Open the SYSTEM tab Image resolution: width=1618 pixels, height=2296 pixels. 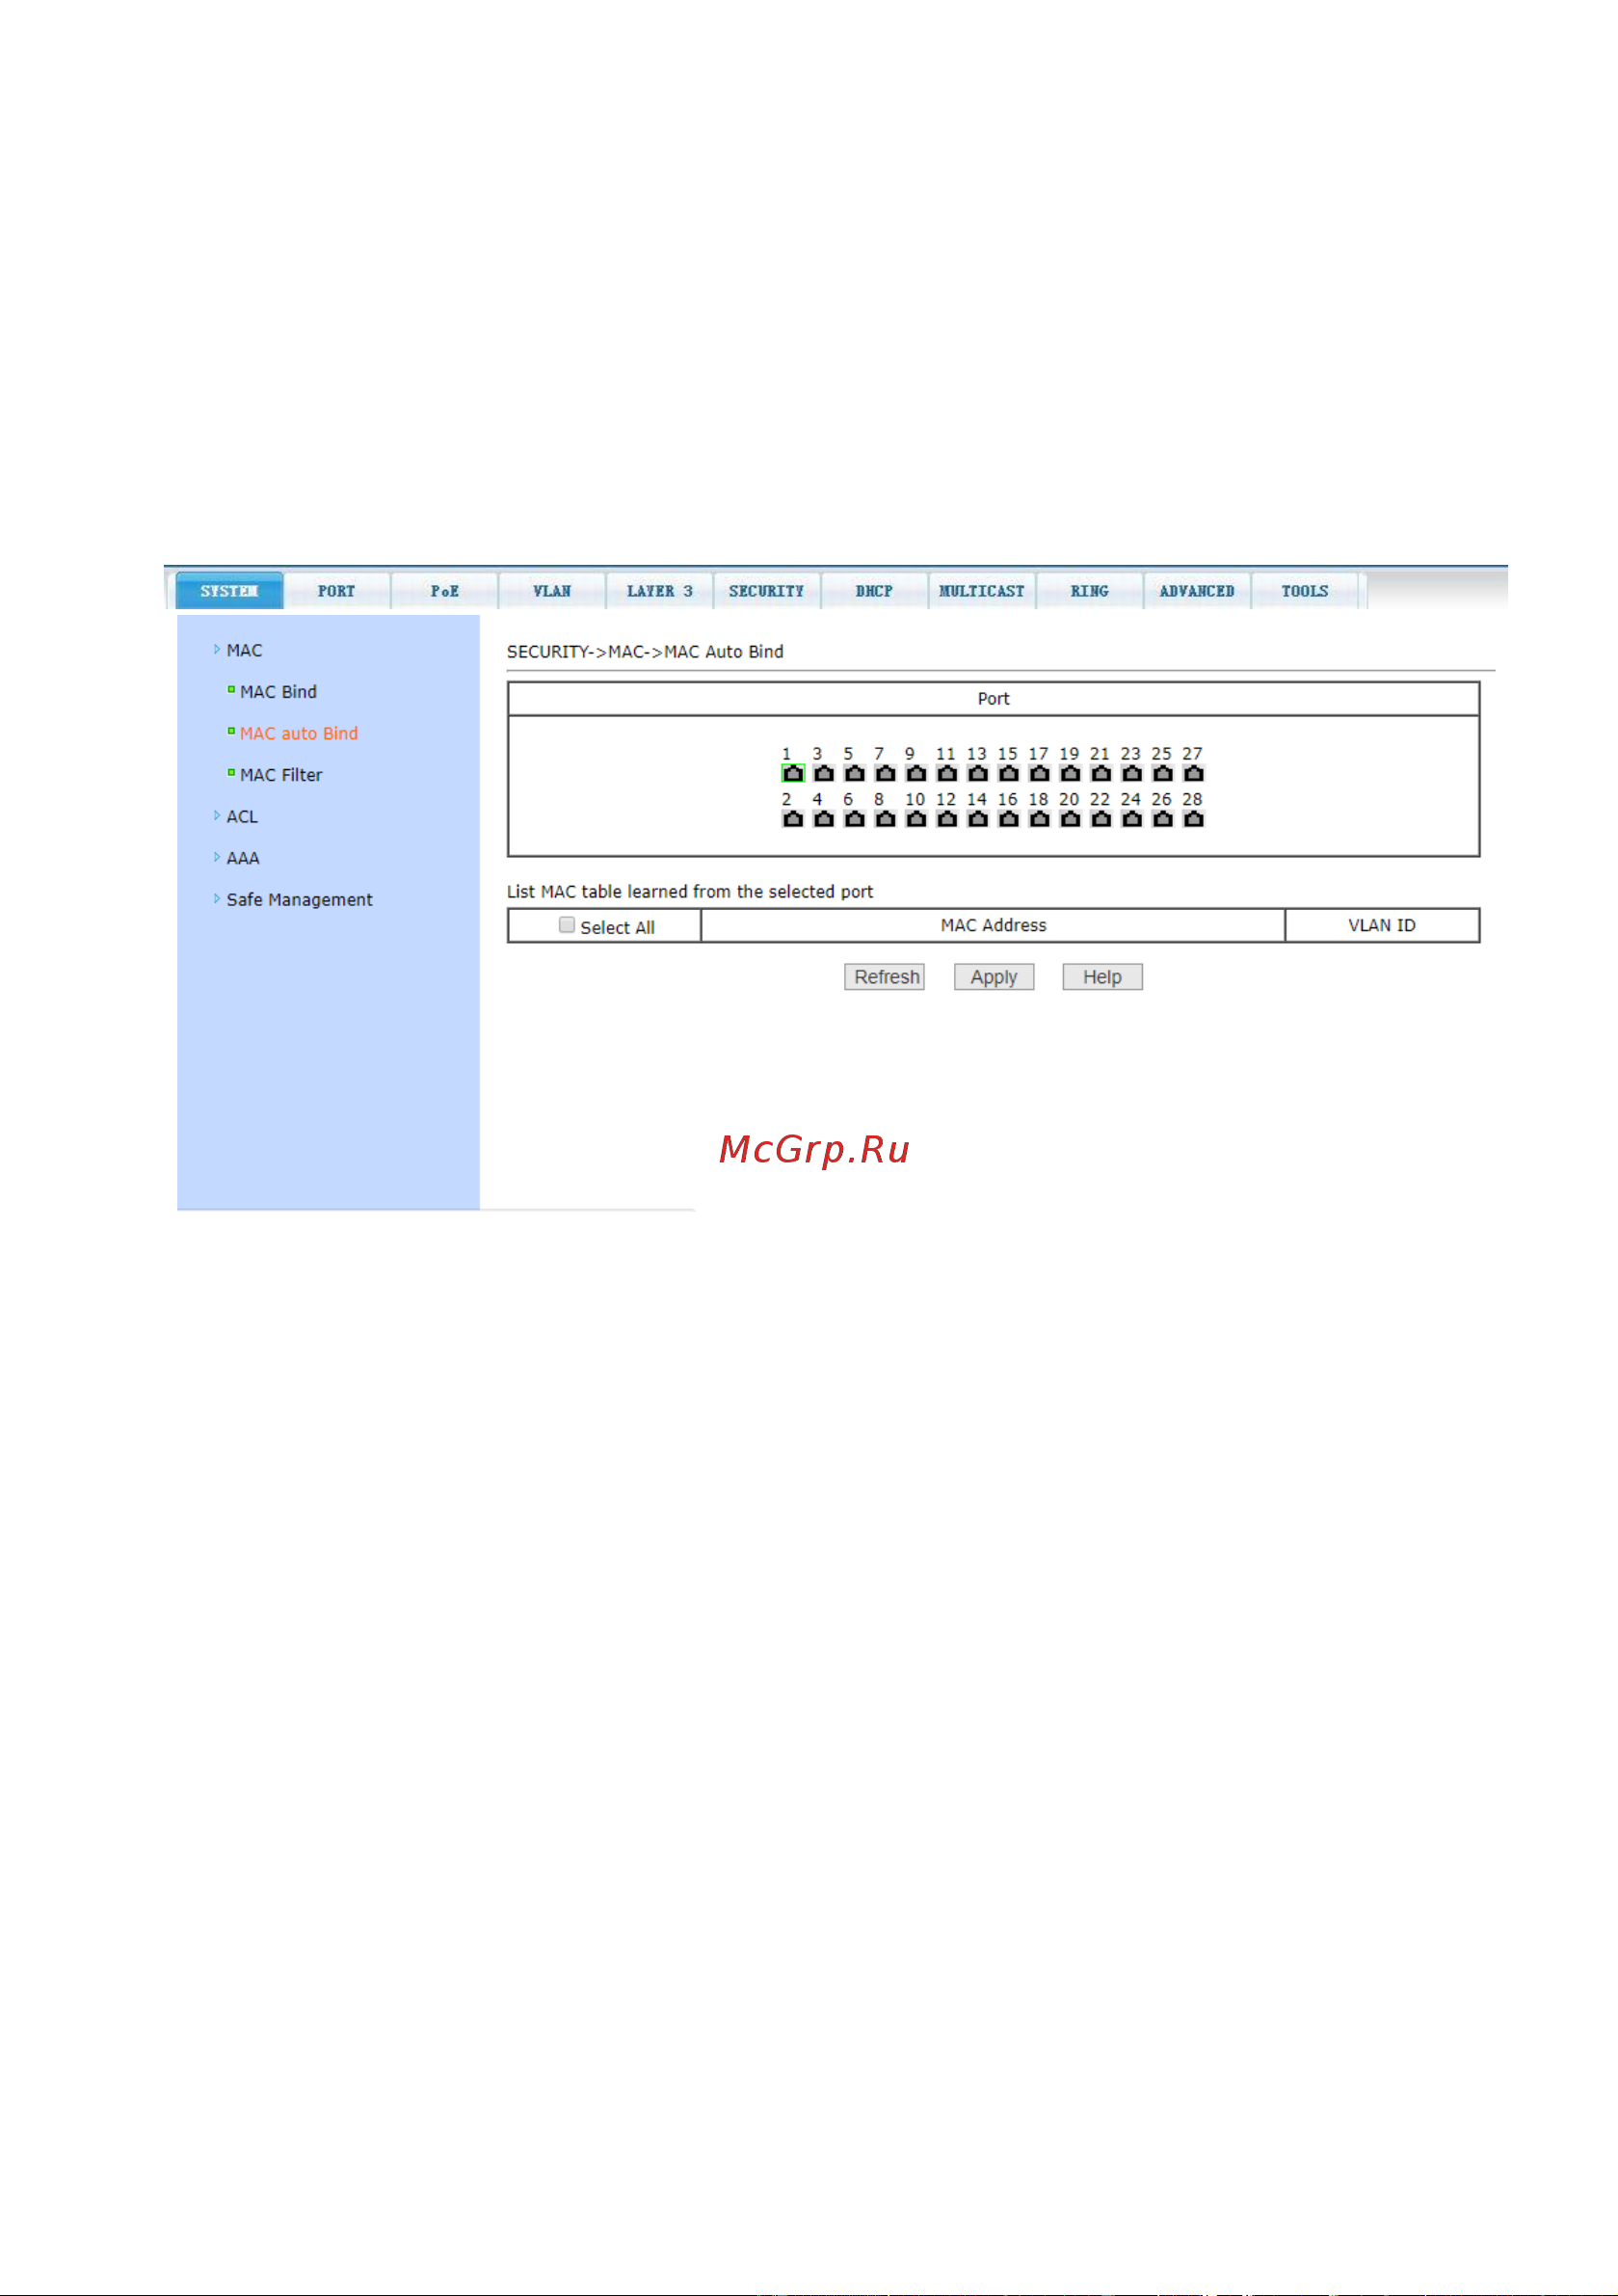click(229, 591)
